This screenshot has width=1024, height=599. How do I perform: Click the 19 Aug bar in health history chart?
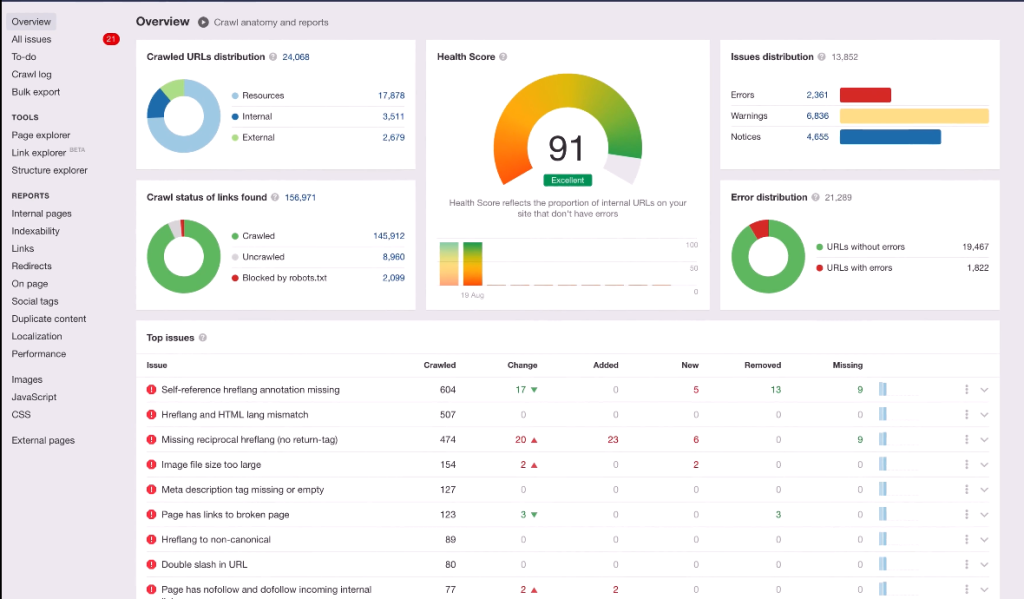click(472, 264)
